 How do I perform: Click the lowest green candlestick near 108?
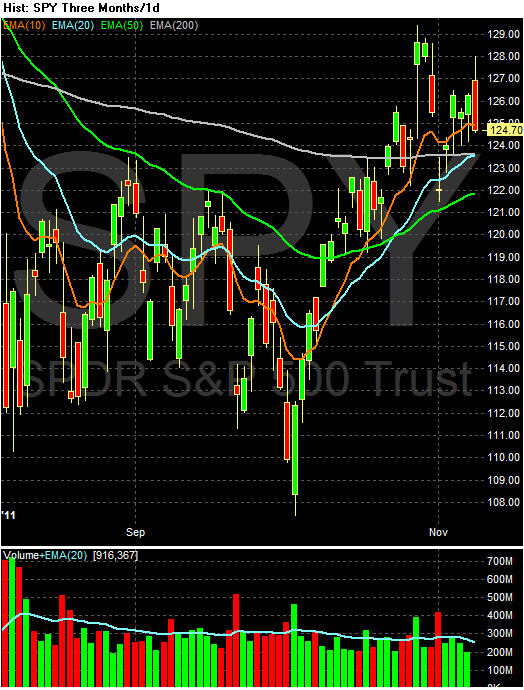295,450
